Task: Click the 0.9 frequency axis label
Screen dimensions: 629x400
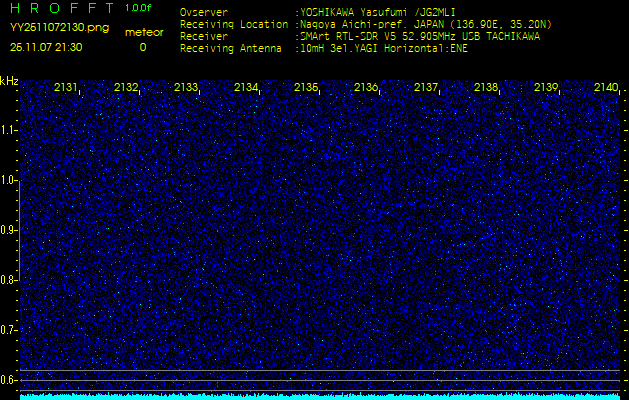Action: point(9,230)
